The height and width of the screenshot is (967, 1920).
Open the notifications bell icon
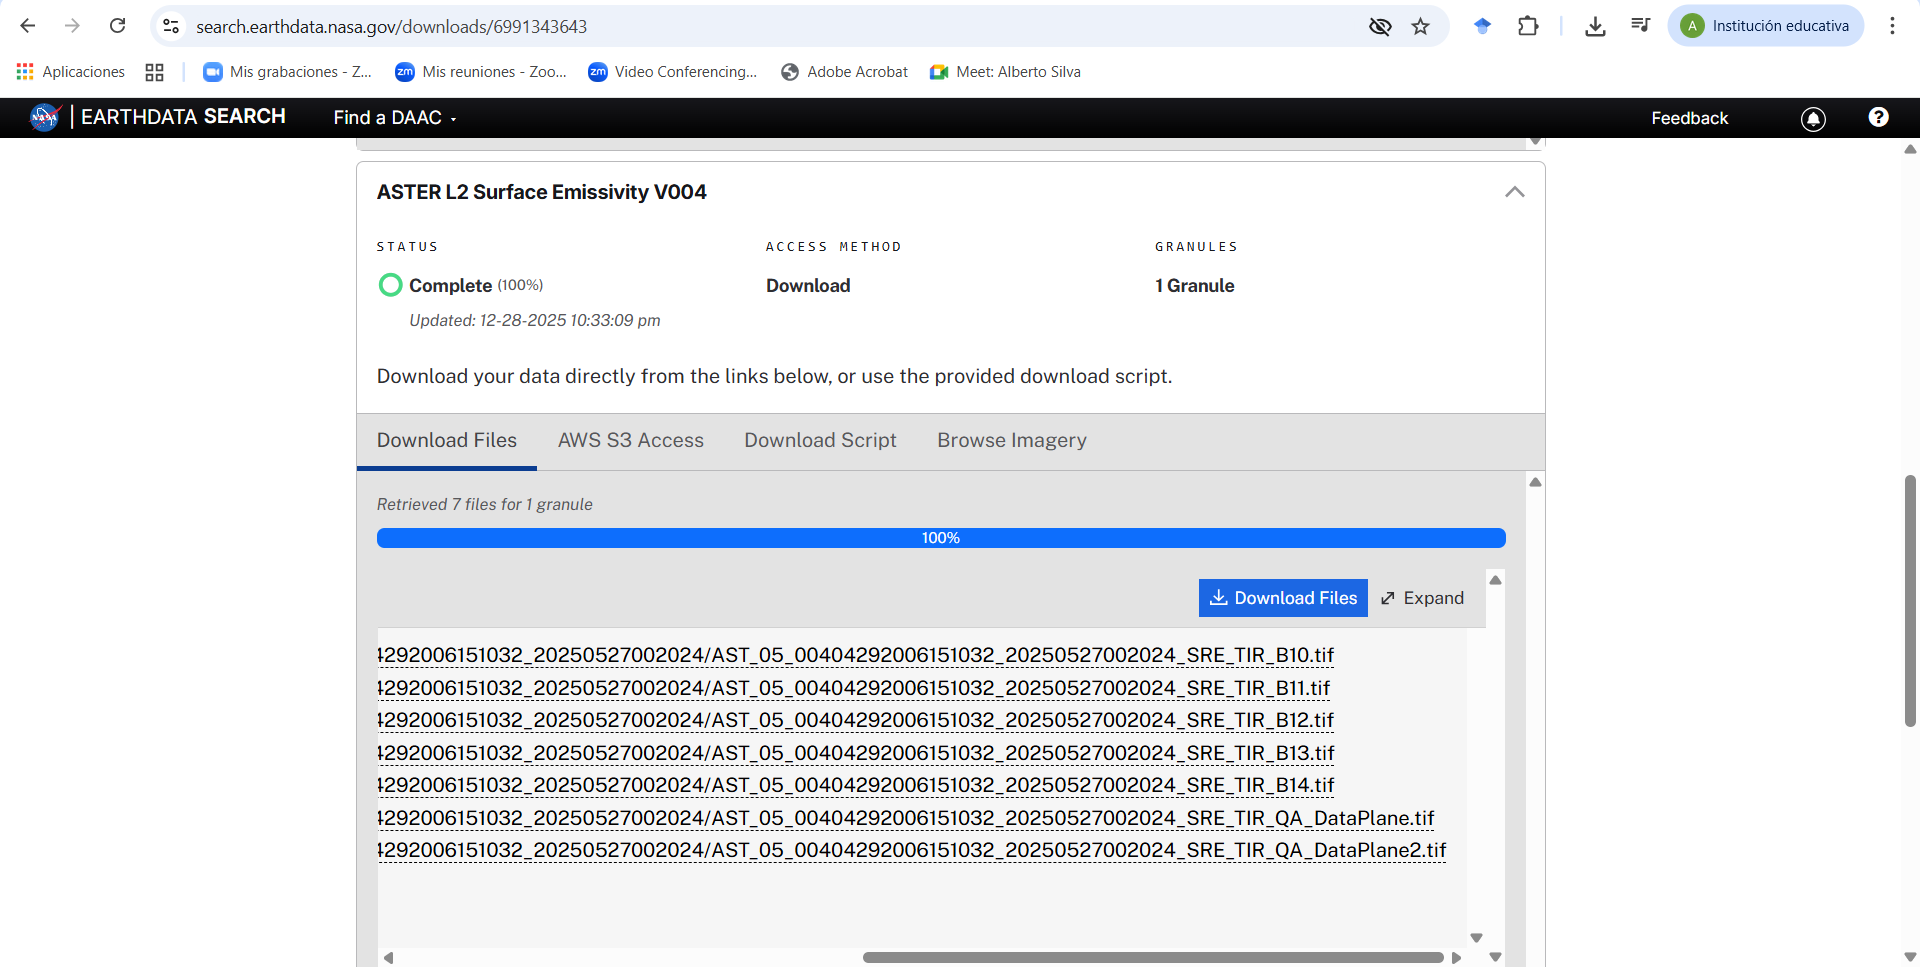(x=1813, y=119)
